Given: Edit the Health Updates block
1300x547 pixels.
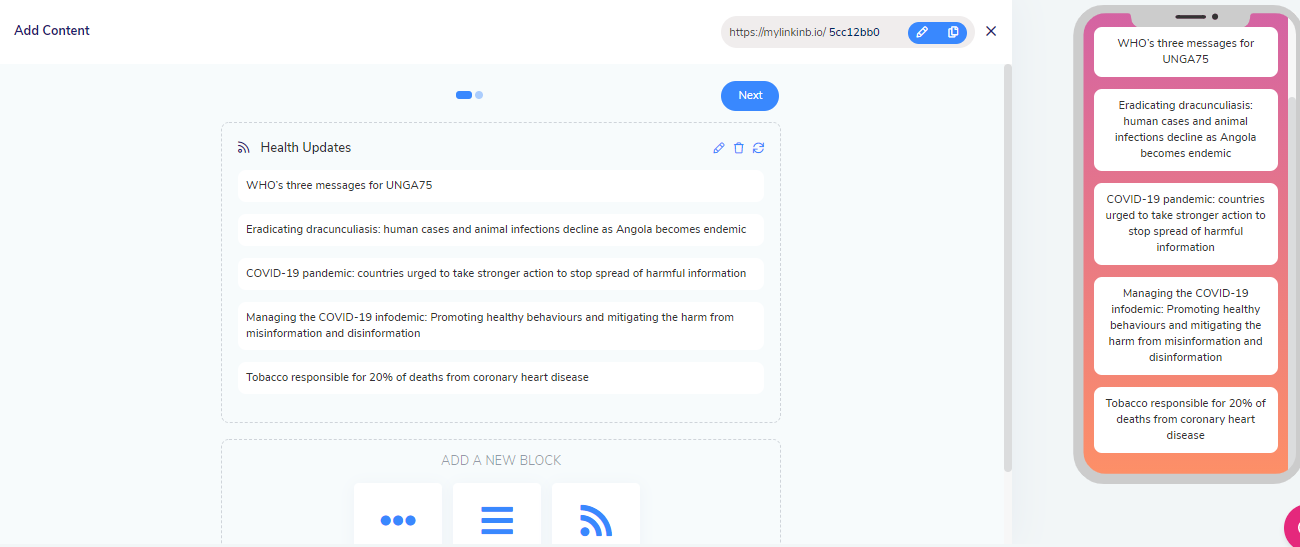Looking at the screenshot, I should 718,148.
